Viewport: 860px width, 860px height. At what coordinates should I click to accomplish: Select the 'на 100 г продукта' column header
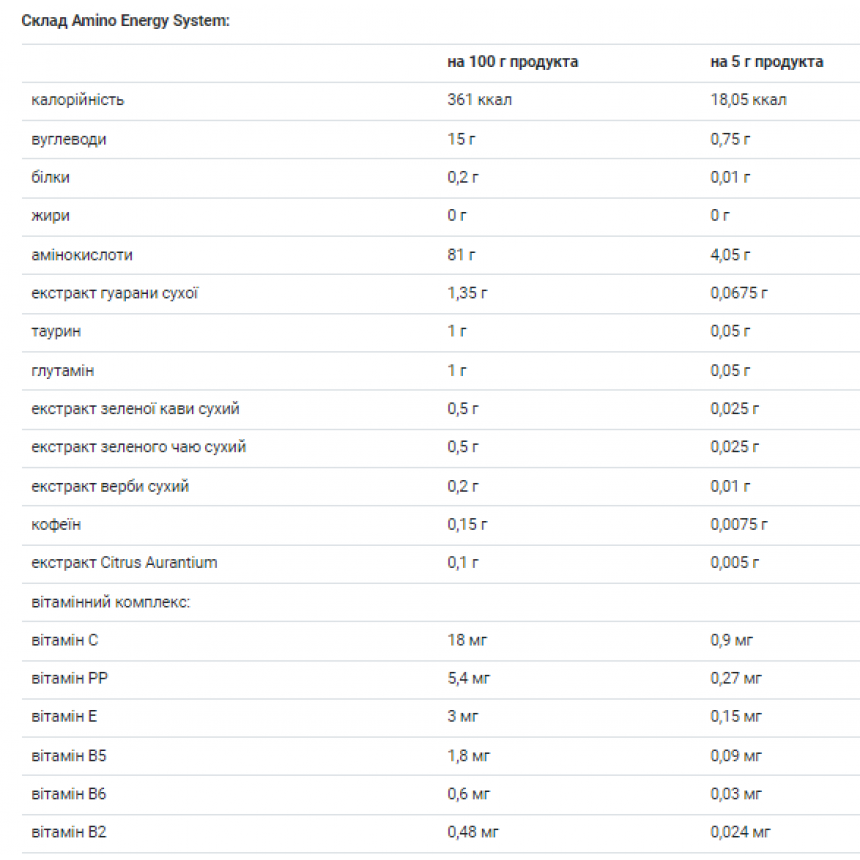(512, 62)
